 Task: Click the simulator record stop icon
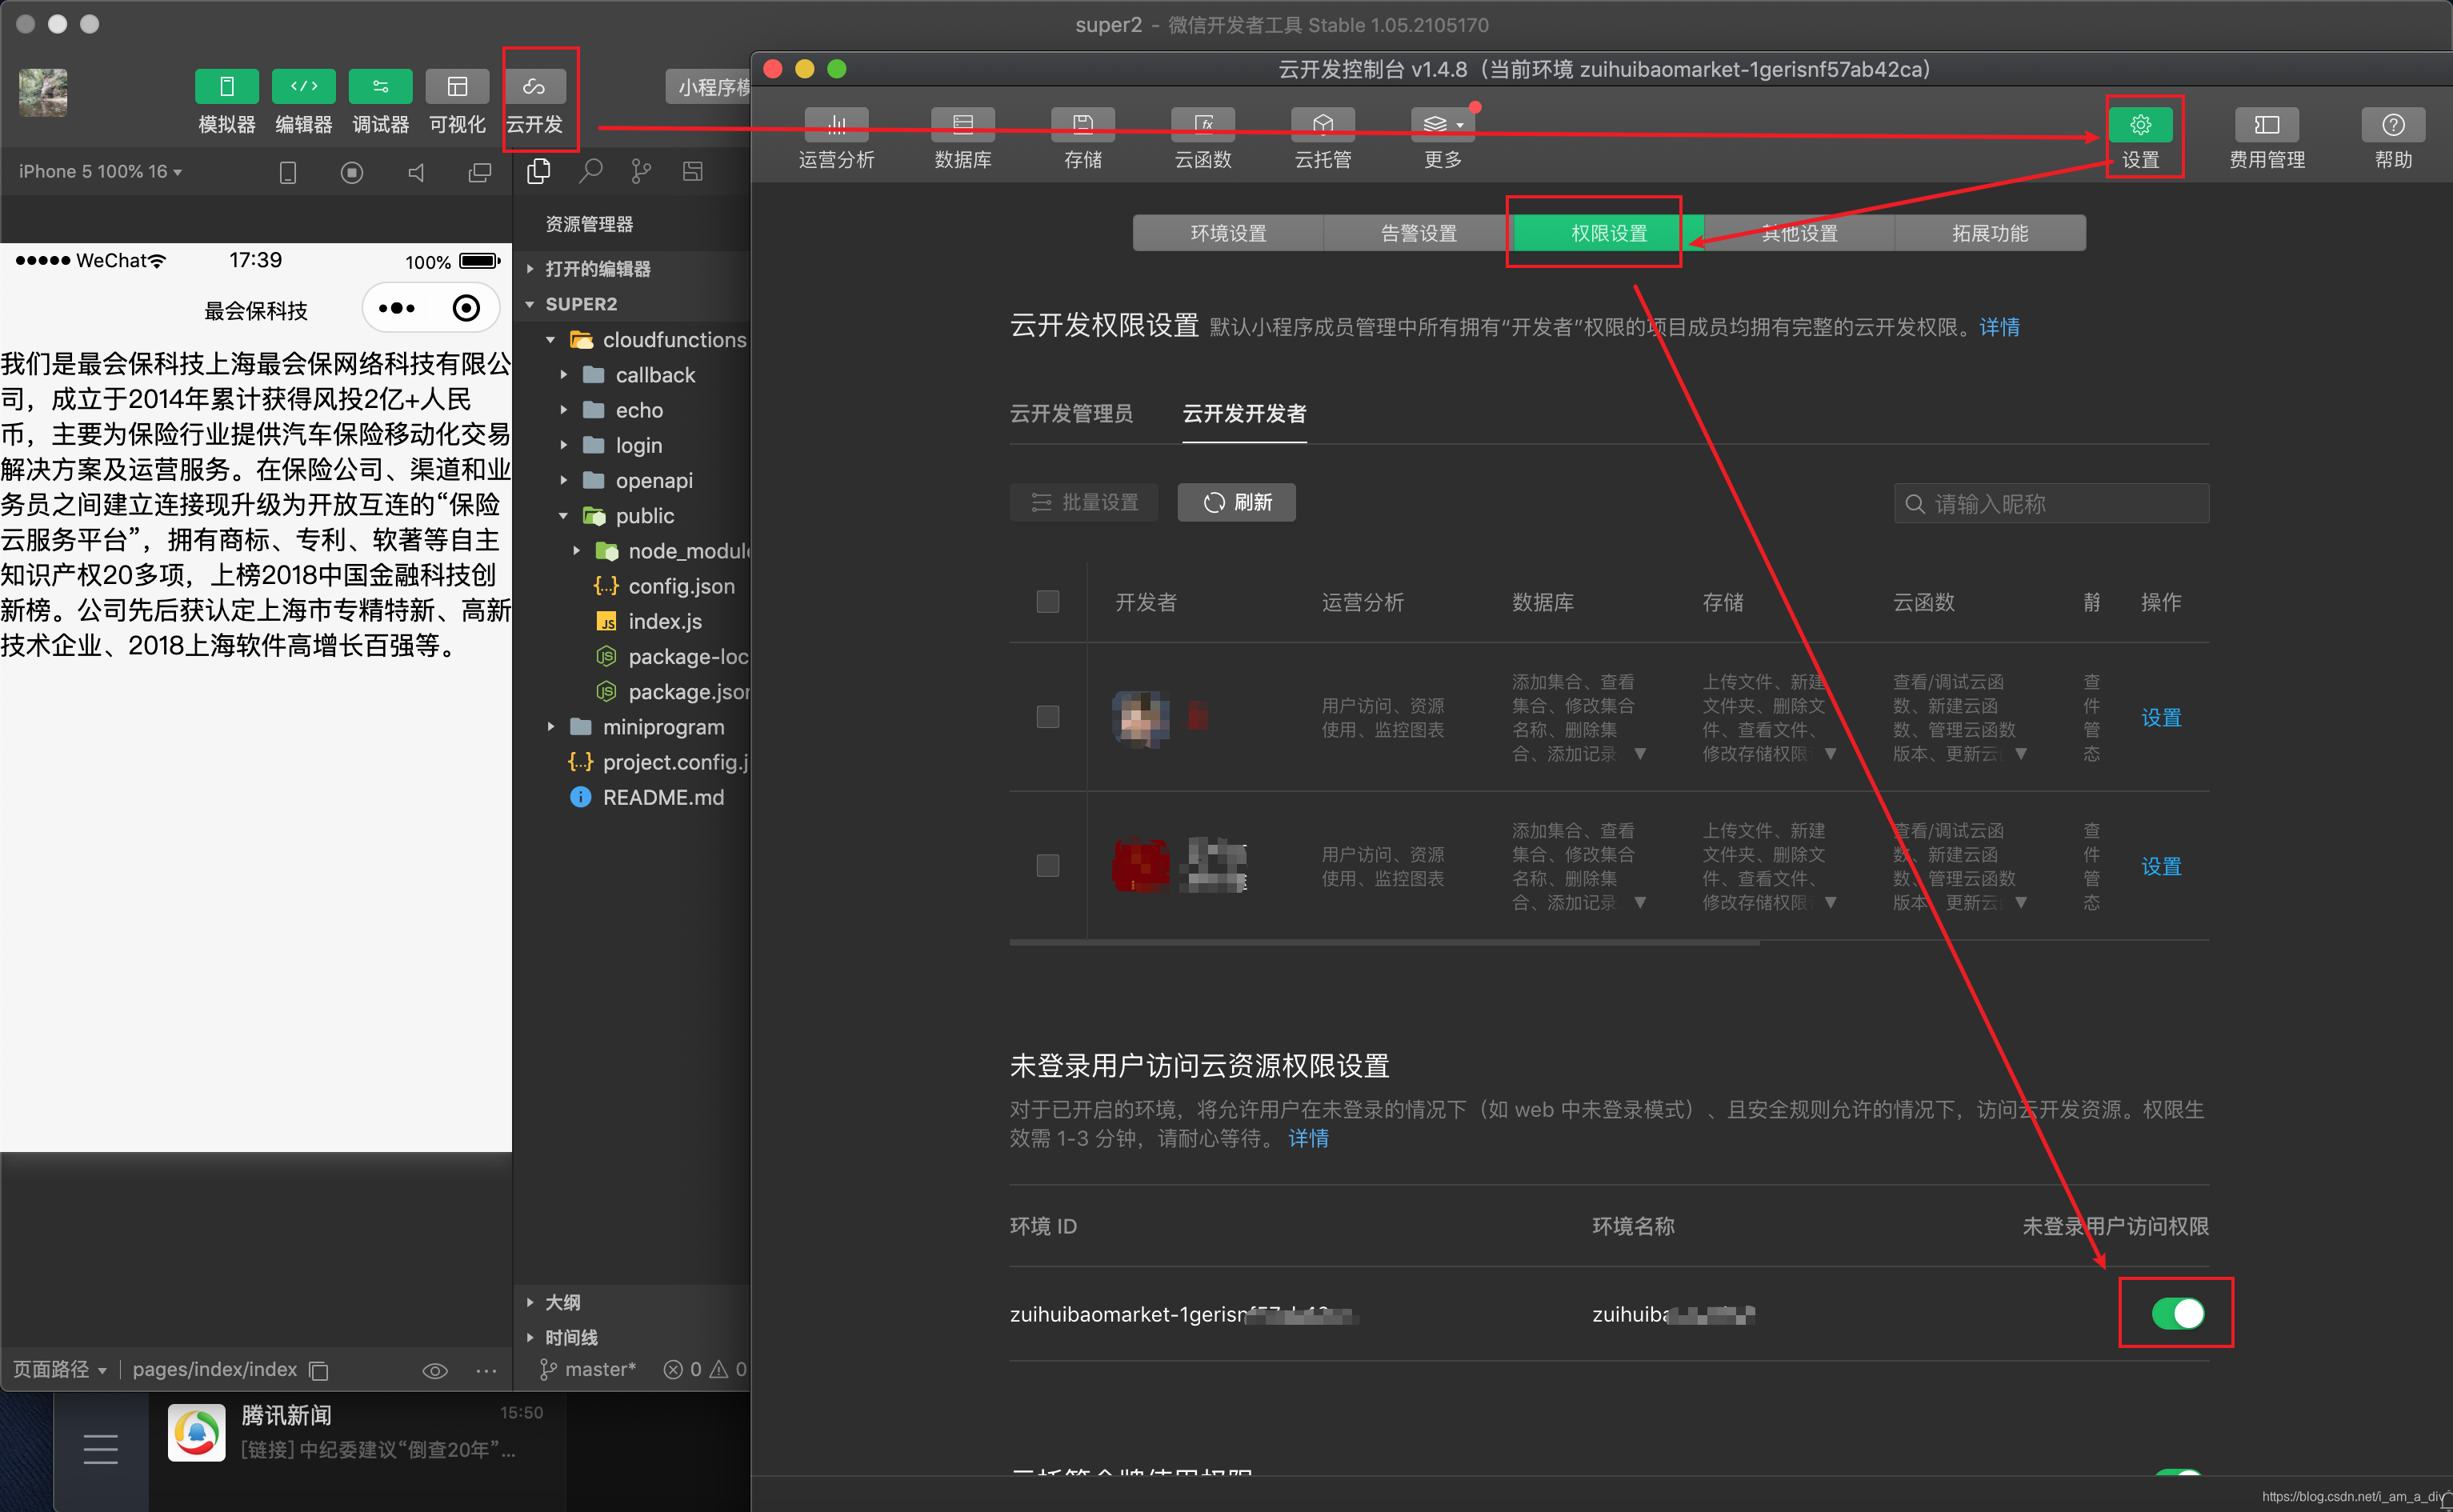(x=351, y=172)
